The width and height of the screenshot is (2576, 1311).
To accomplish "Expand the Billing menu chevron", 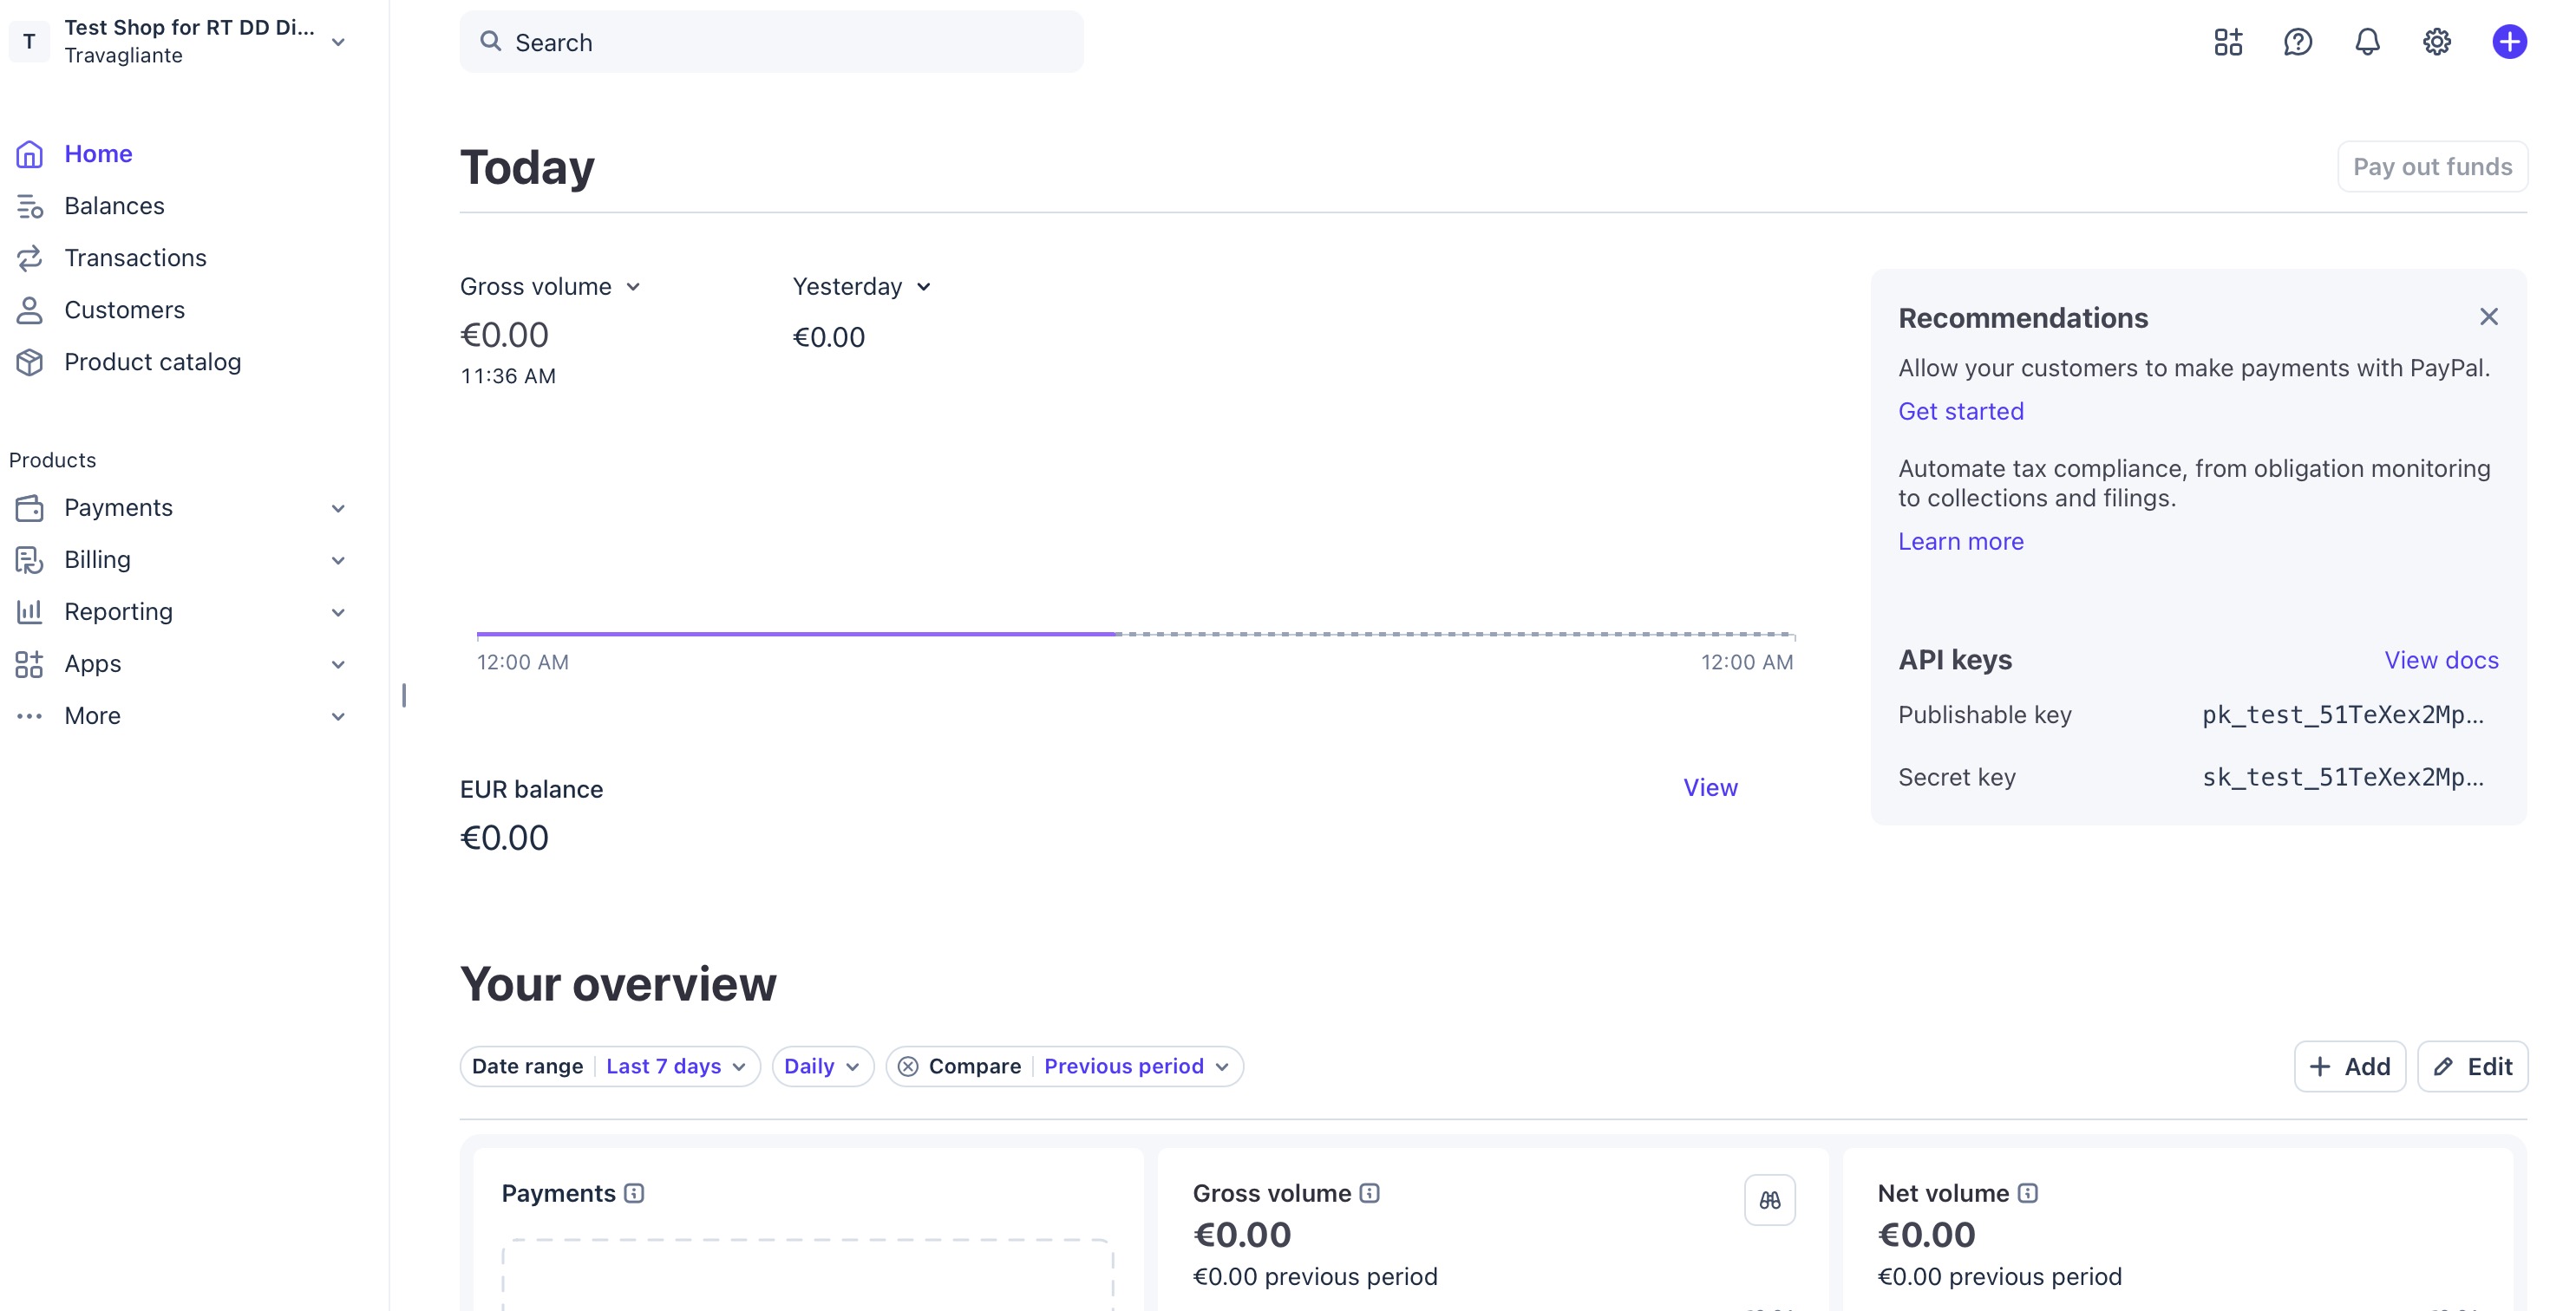I will point(338,561).
